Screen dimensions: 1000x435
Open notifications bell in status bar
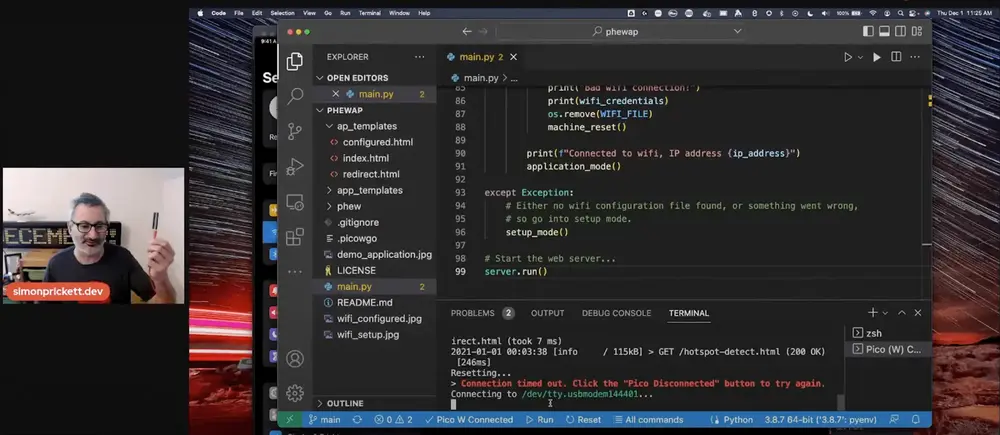916,420
